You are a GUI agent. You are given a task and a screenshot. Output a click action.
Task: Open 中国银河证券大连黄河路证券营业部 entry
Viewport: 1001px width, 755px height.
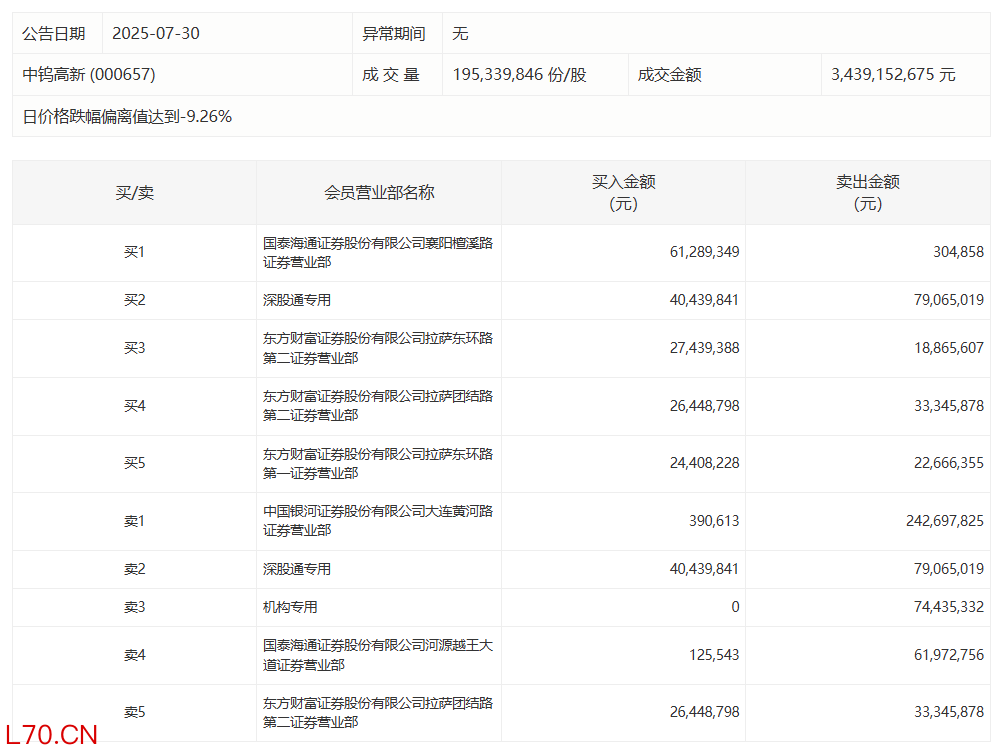tap(377, 521)
